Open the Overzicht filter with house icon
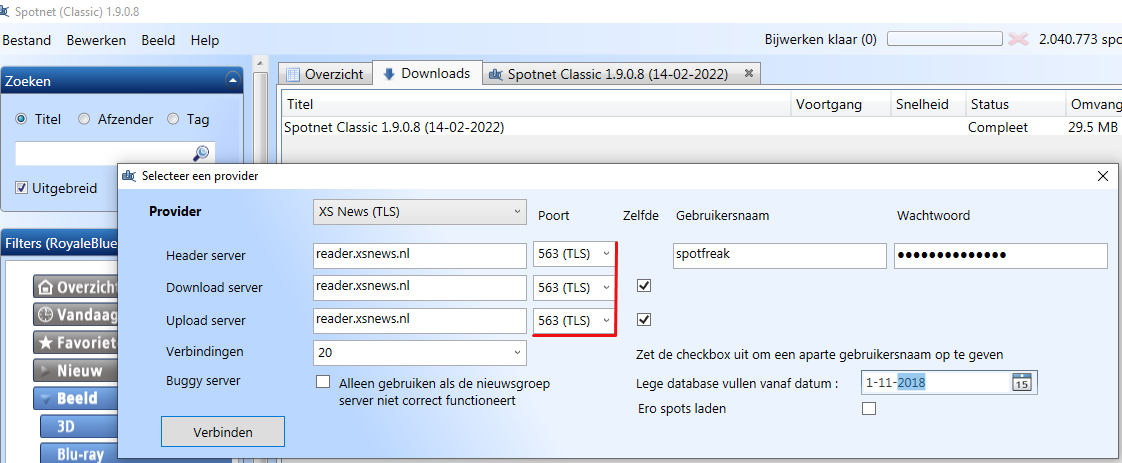Screen dimensions: 1122x463 coord(75,287)
